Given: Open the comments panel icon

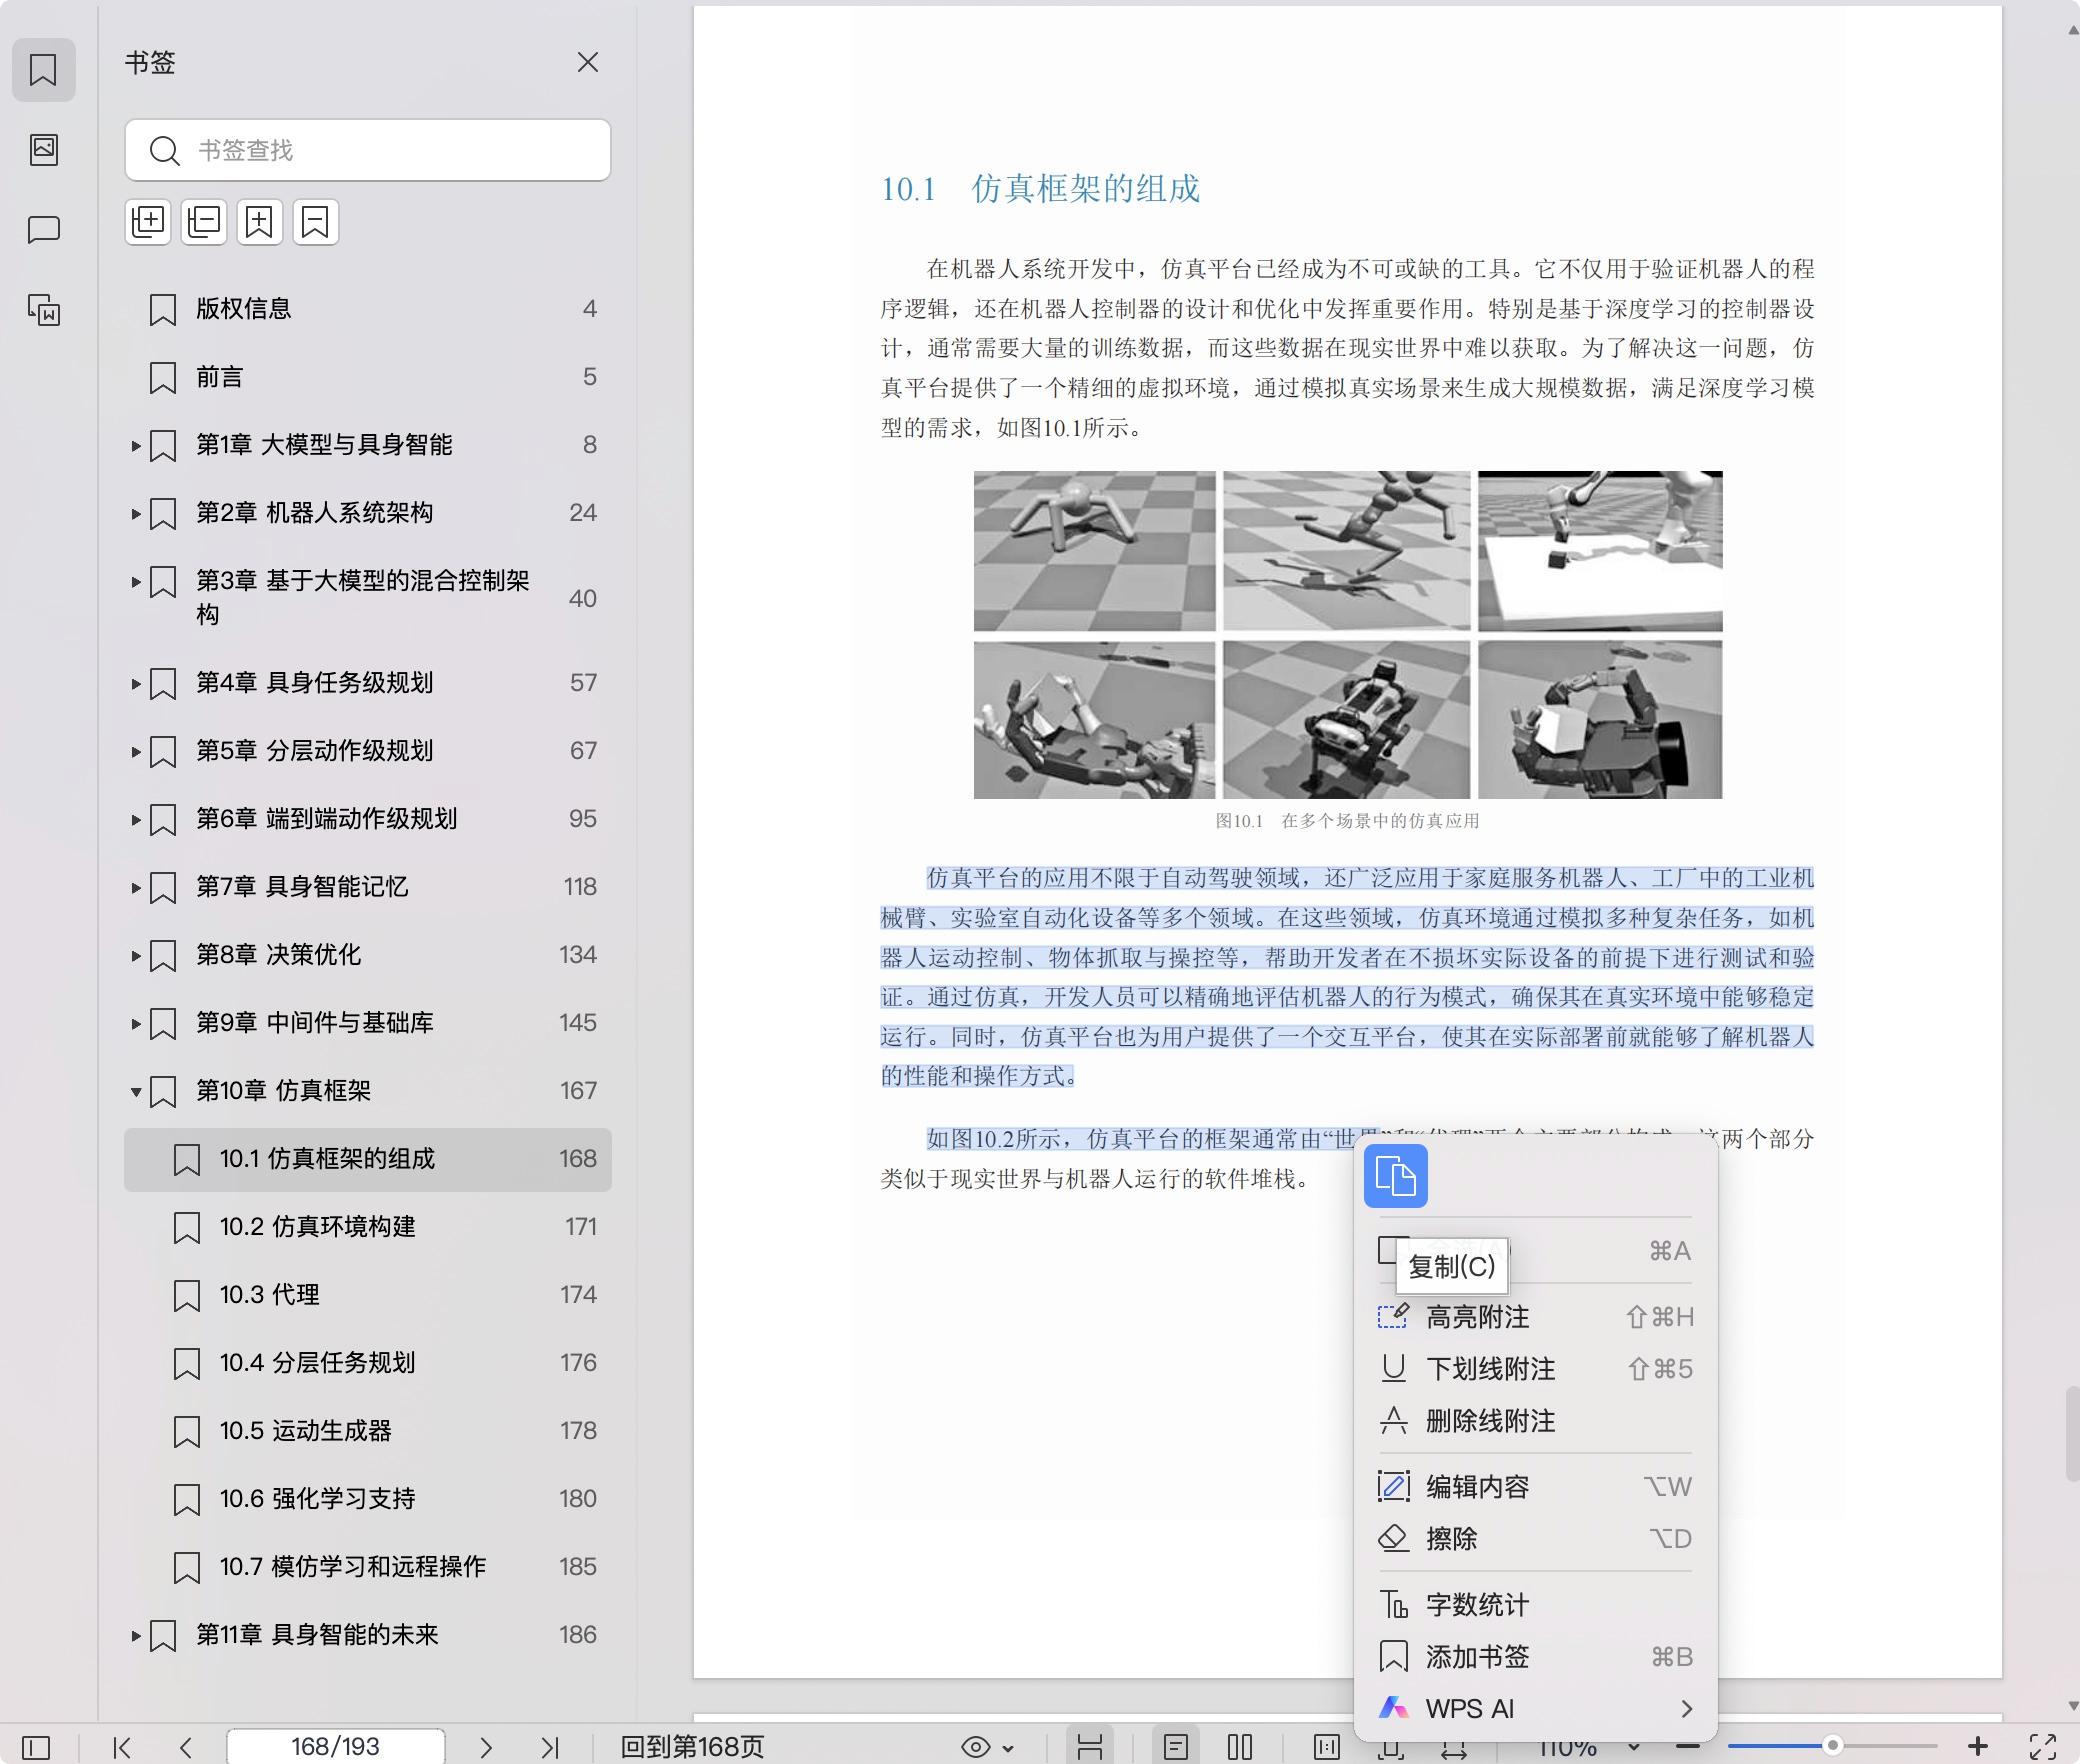Looking at the screenshot, I should pyautogui.click(x=43, y=230).
